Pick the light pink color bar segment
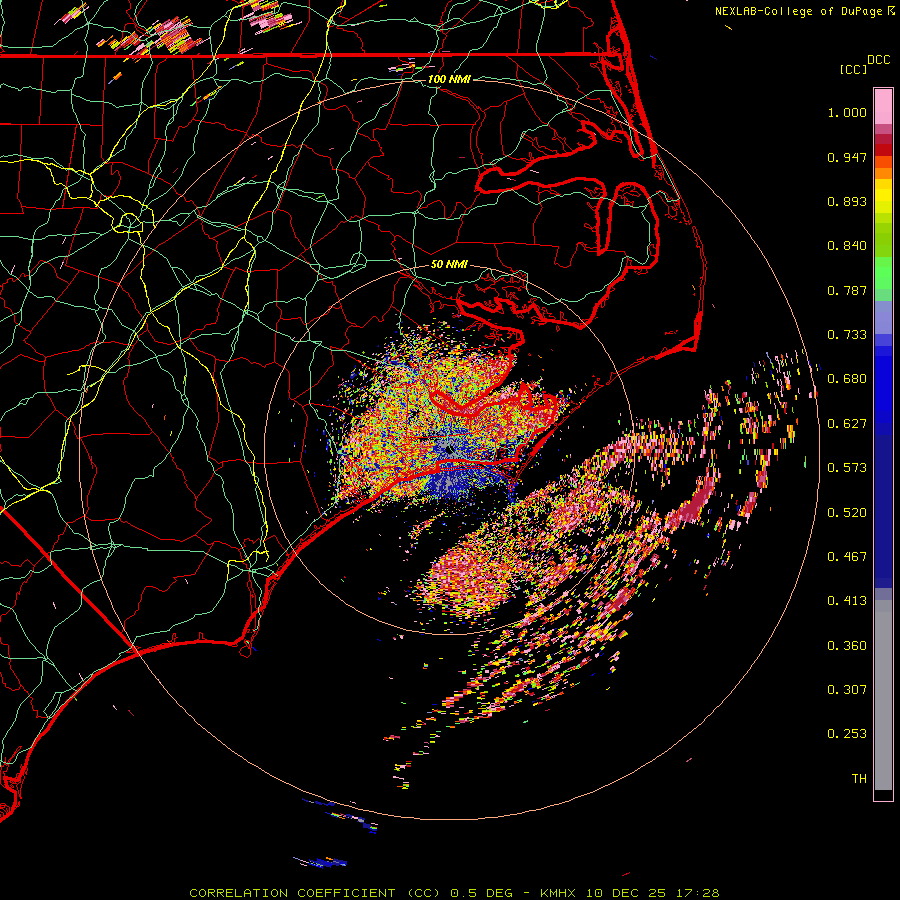900x900 pixels. tap(883, 107)
